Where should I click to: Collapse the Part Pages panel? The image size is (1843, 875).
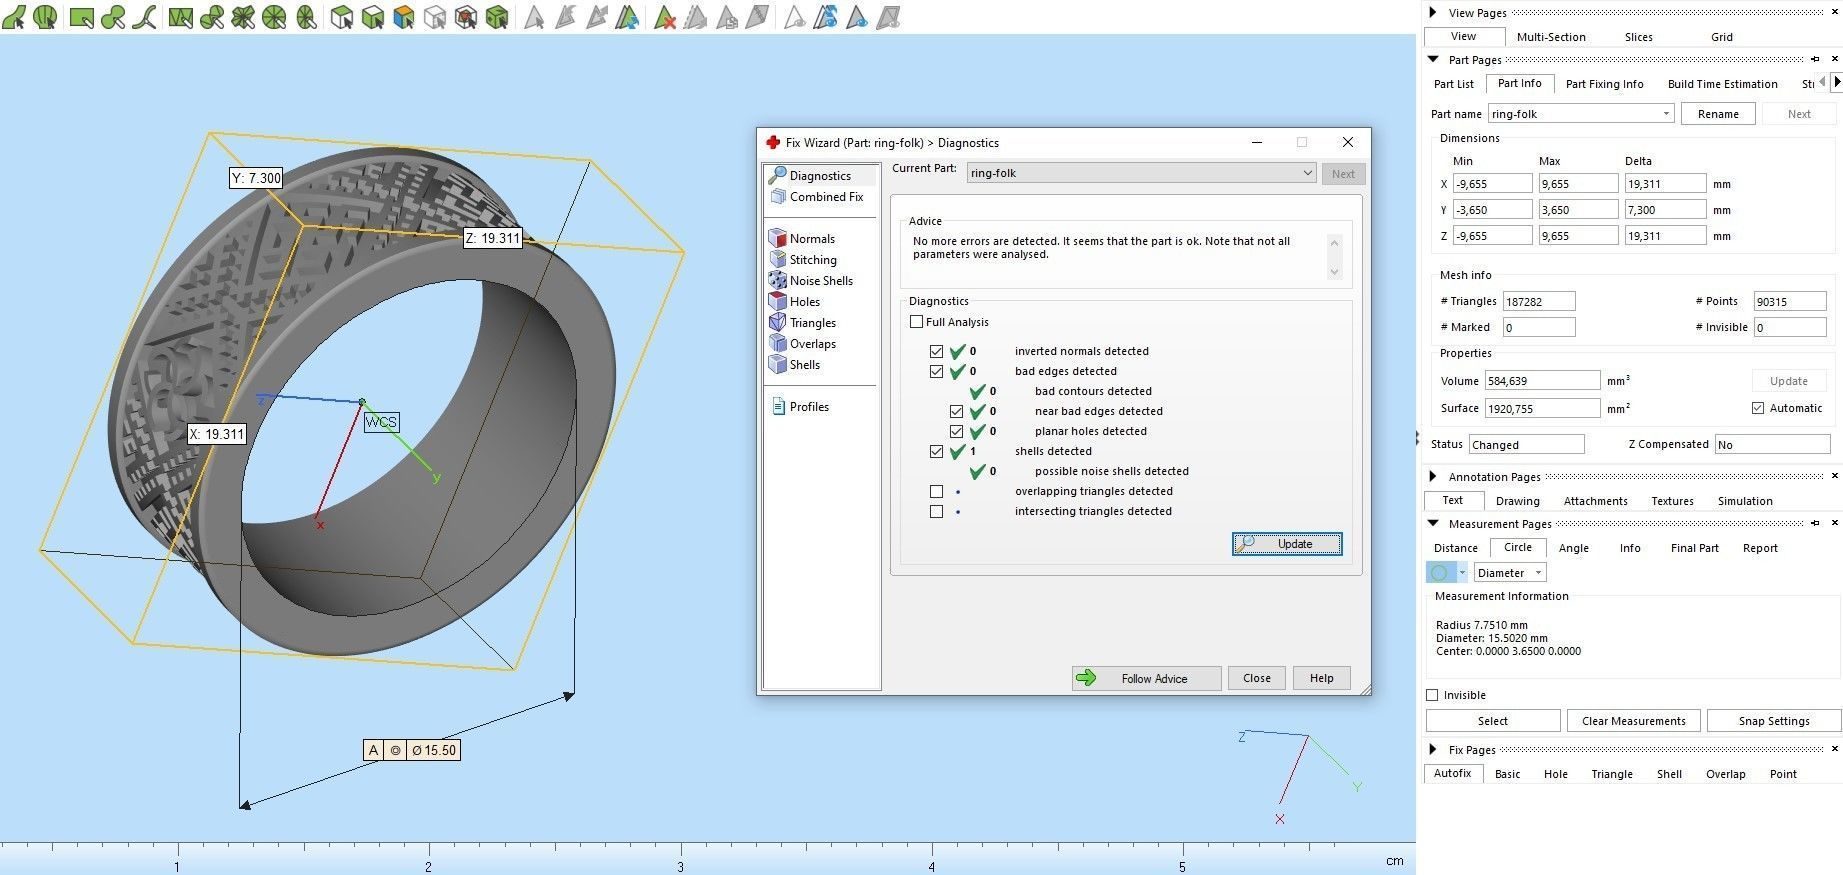coord(1433,59)
